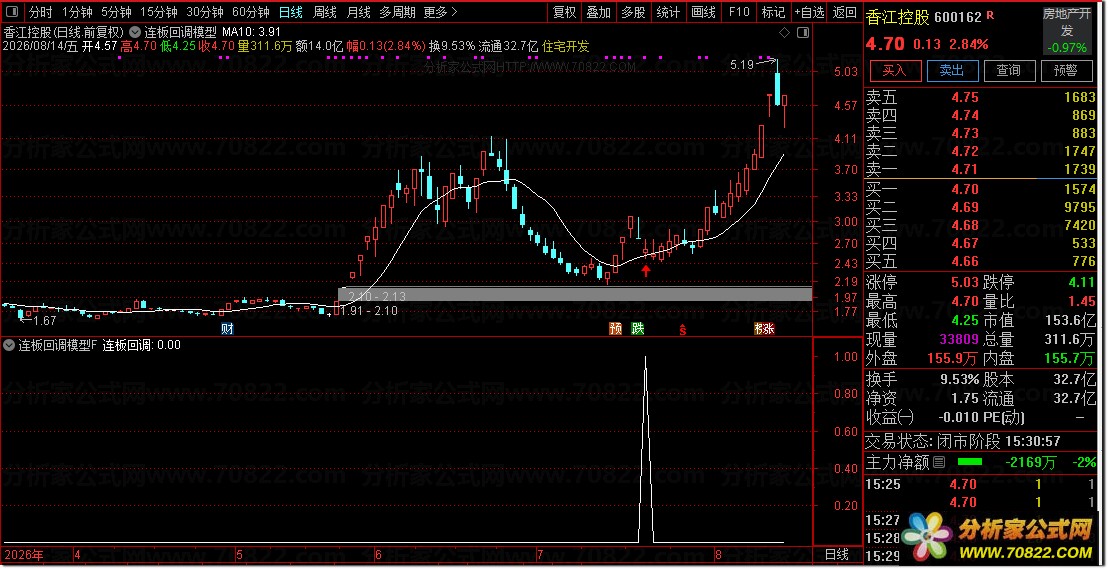Screen dimensions: 1109x569
Task: Open the 房地产开发 sector box
Action: click(1067, 30)
